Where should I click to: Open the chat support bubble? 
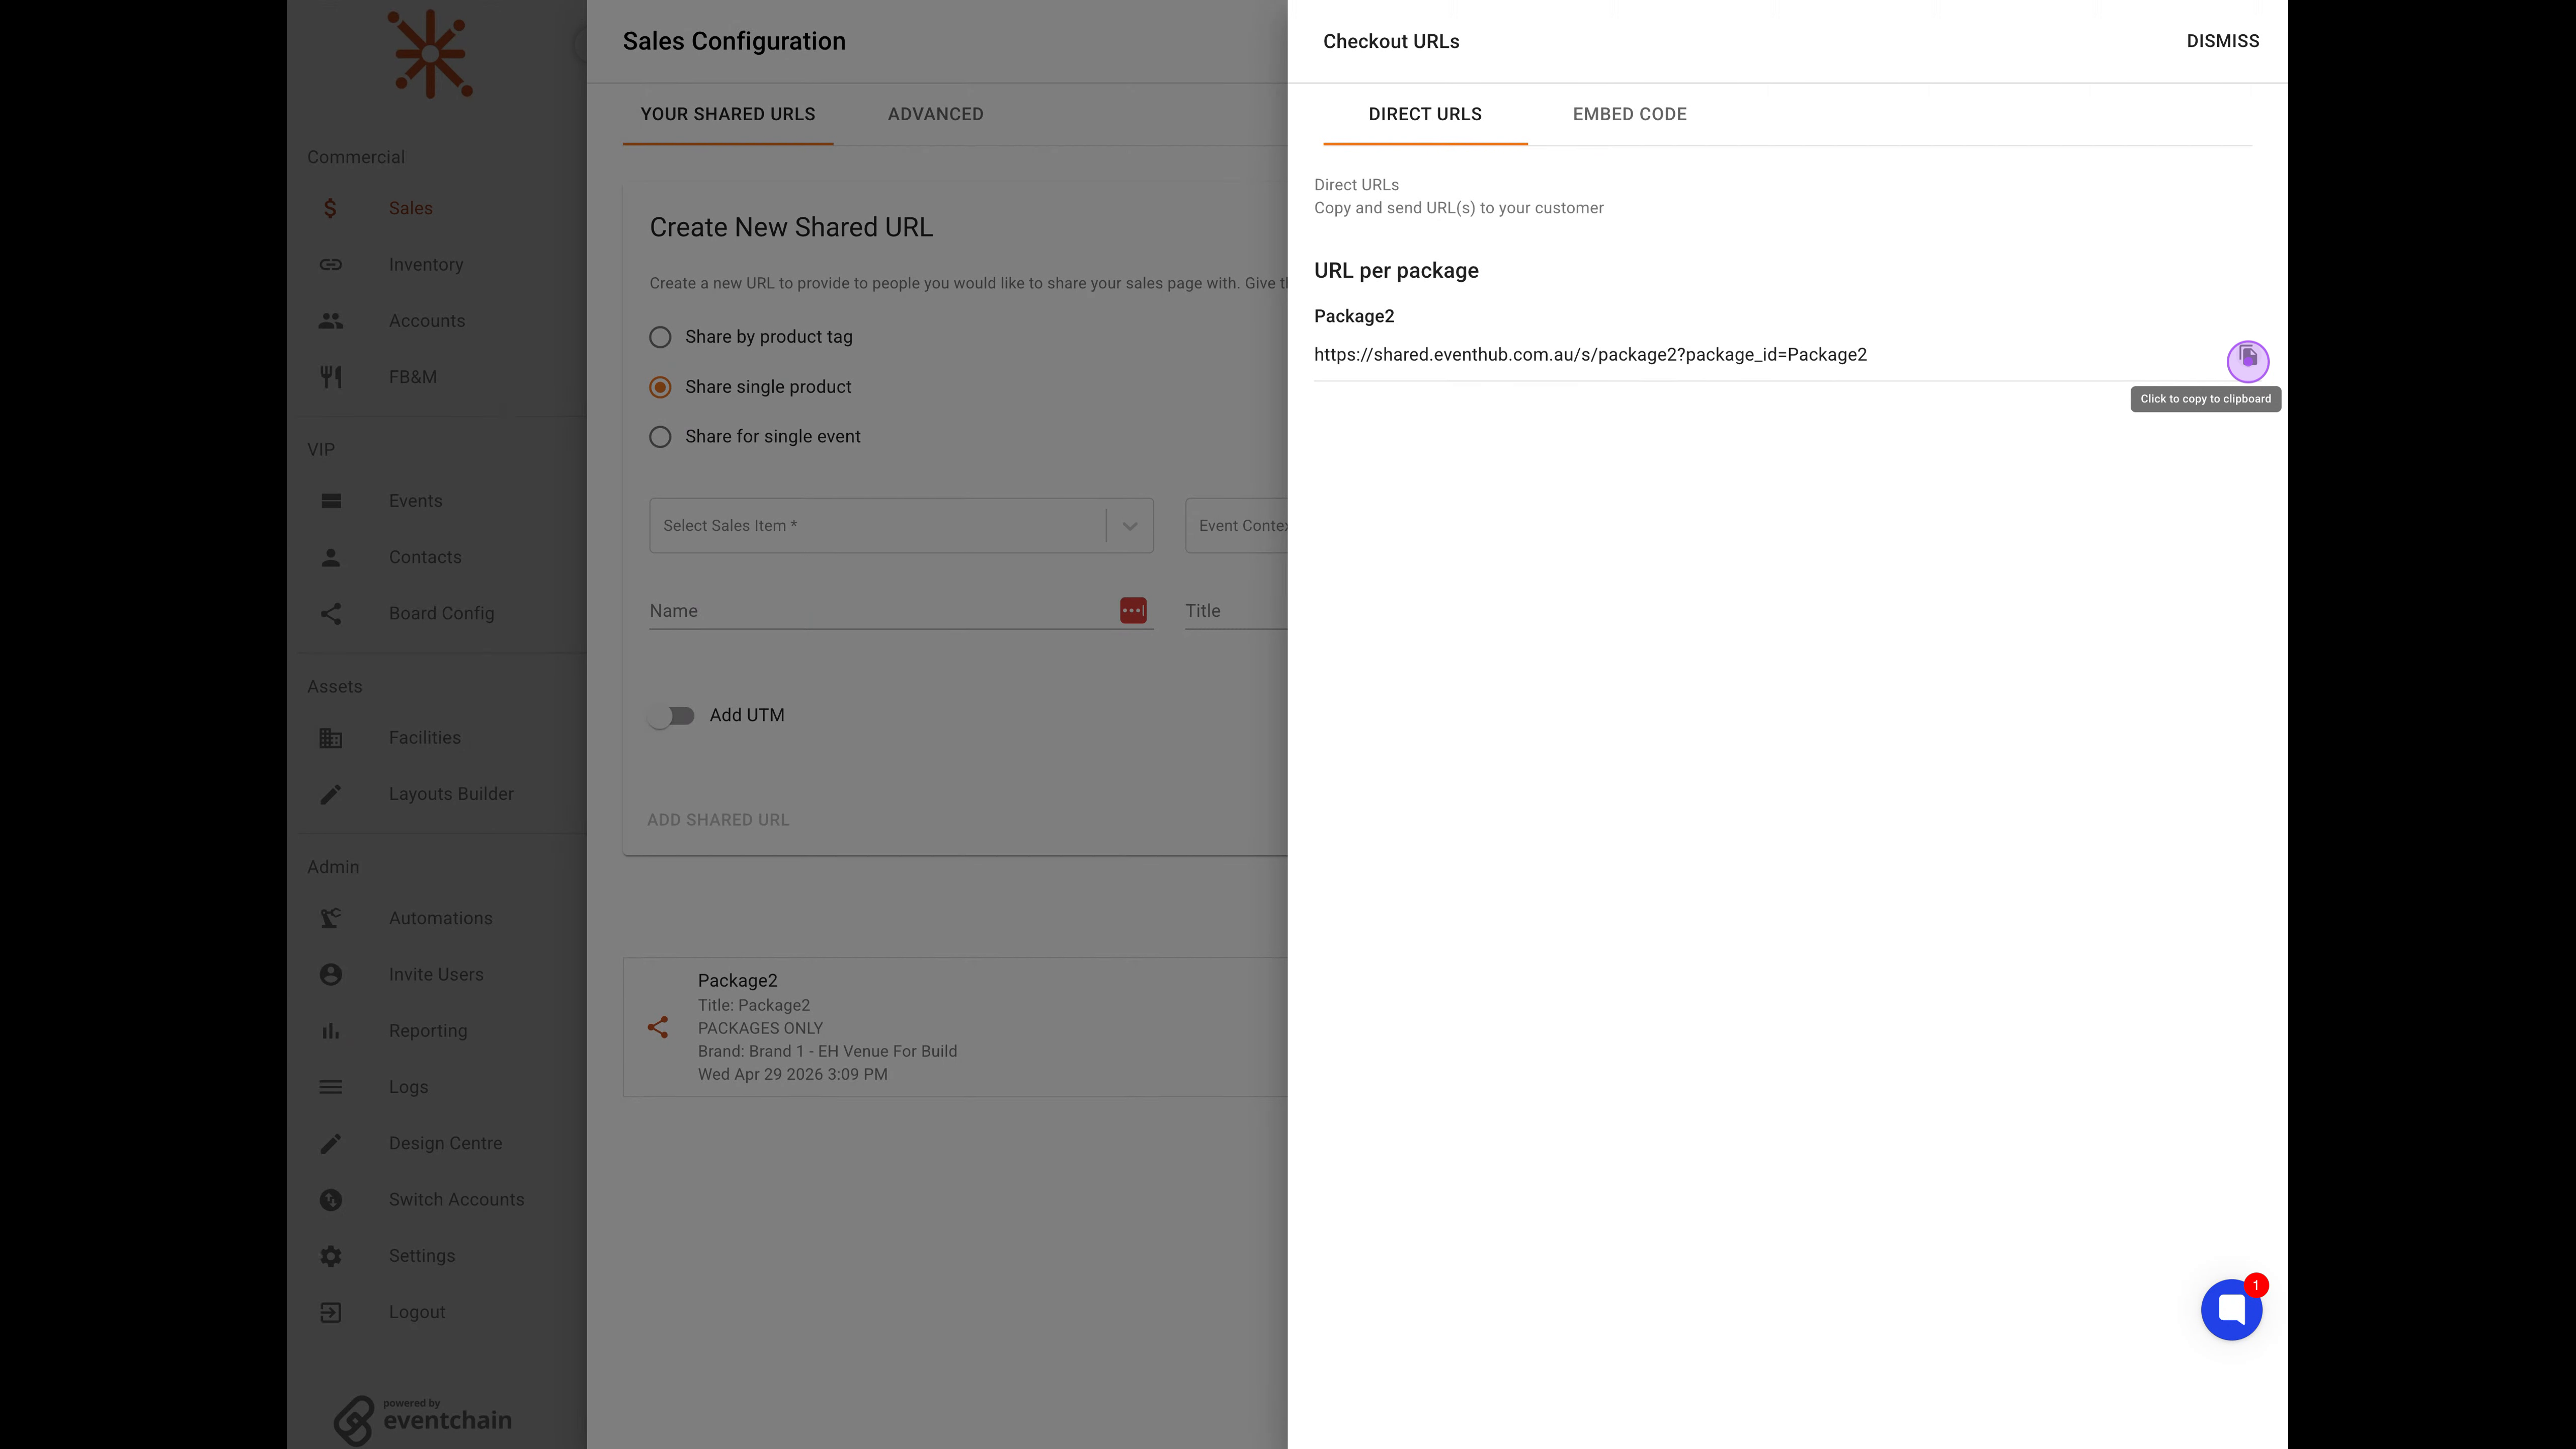[x=2231, y=1309]
